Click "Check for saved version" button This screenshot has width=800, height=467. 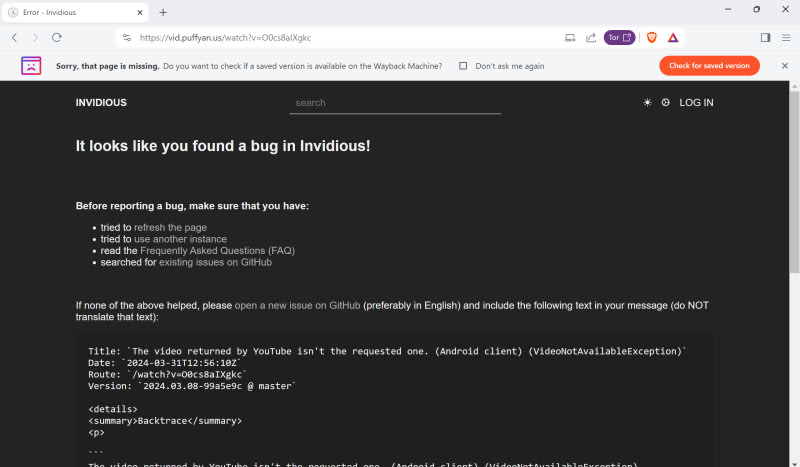point(709,66)
